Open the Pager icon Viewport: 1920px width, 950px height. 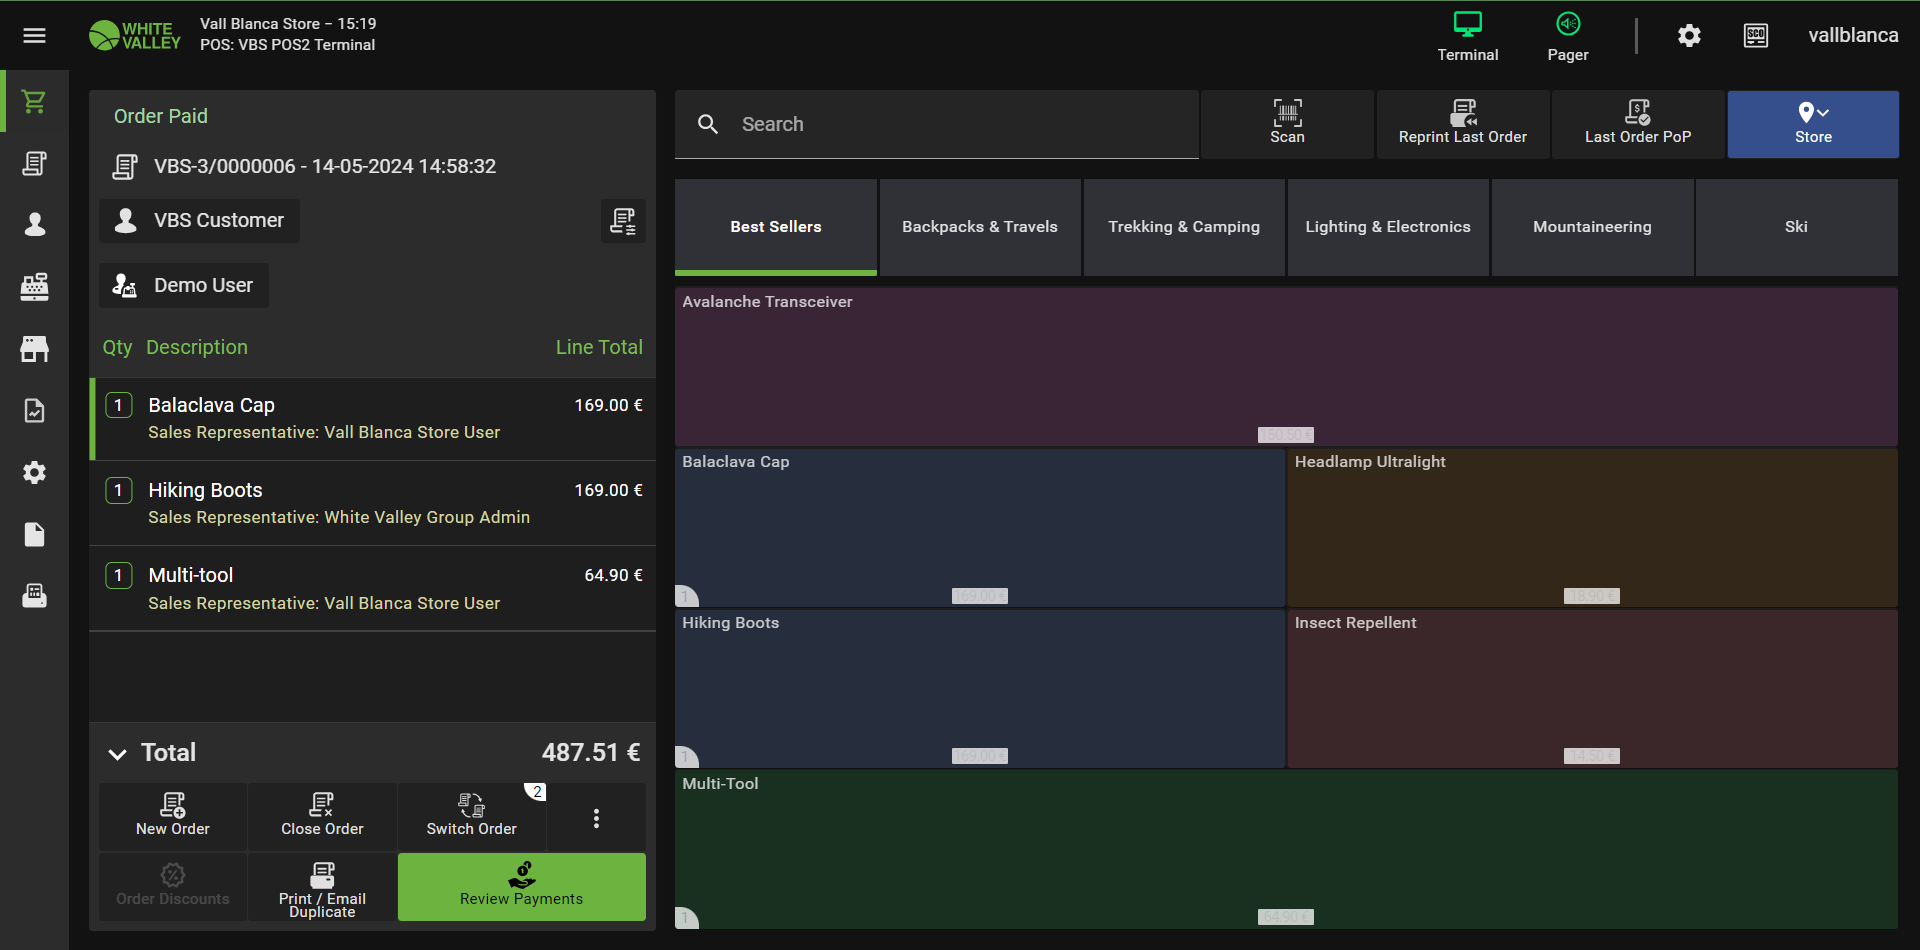click(1567, 36)
